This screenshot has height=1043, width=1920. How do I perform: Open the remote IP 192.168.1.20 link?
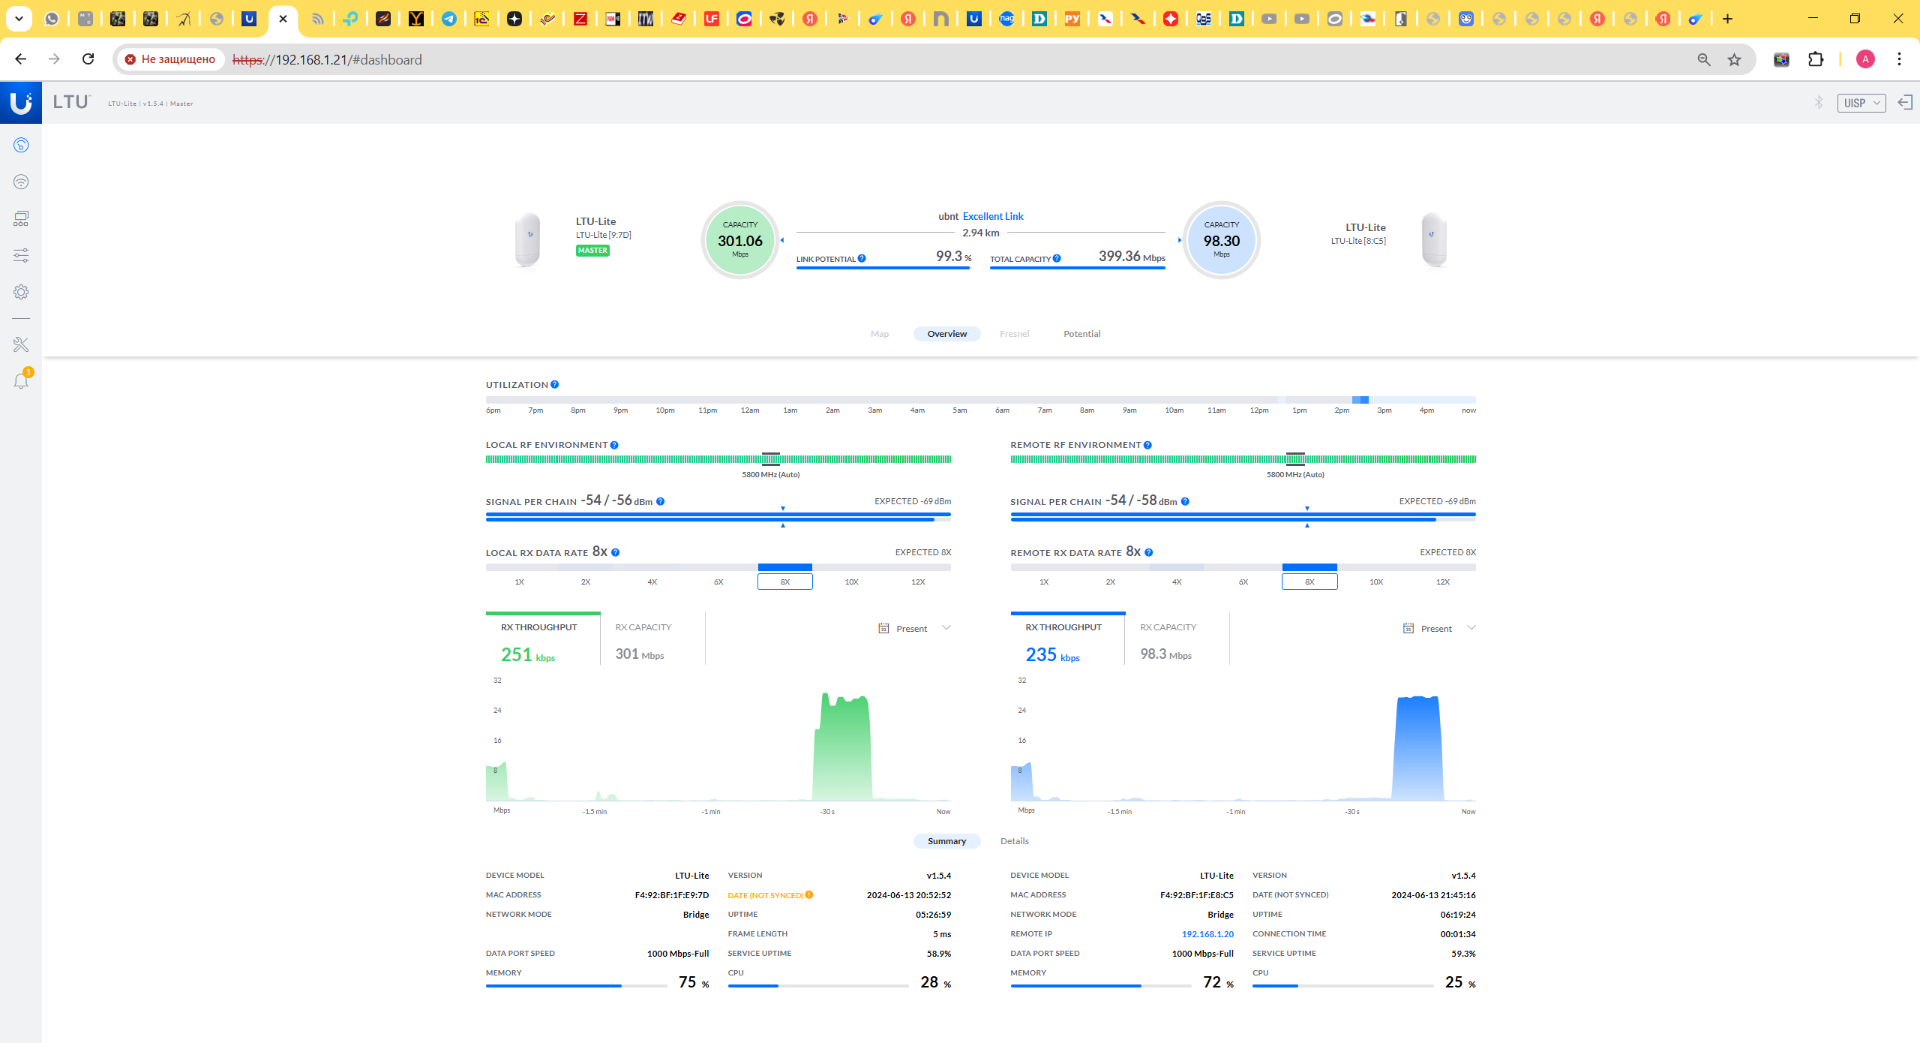click(1208, 934)
